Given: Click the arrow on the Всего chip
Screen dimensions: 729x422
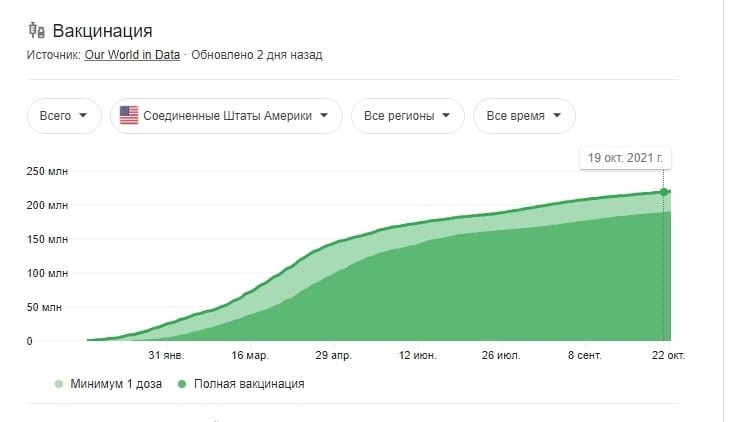Looking at the screenshot, I should click(83, 115).
